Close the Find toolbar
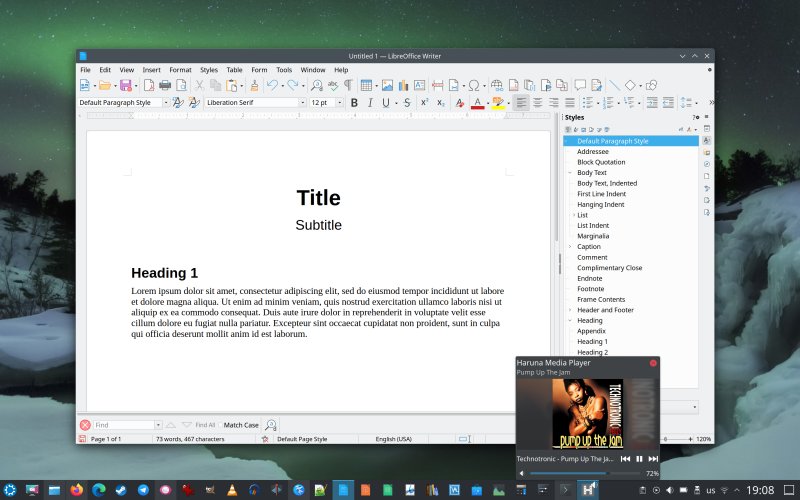Screen dimensions: 800x500 85,425
